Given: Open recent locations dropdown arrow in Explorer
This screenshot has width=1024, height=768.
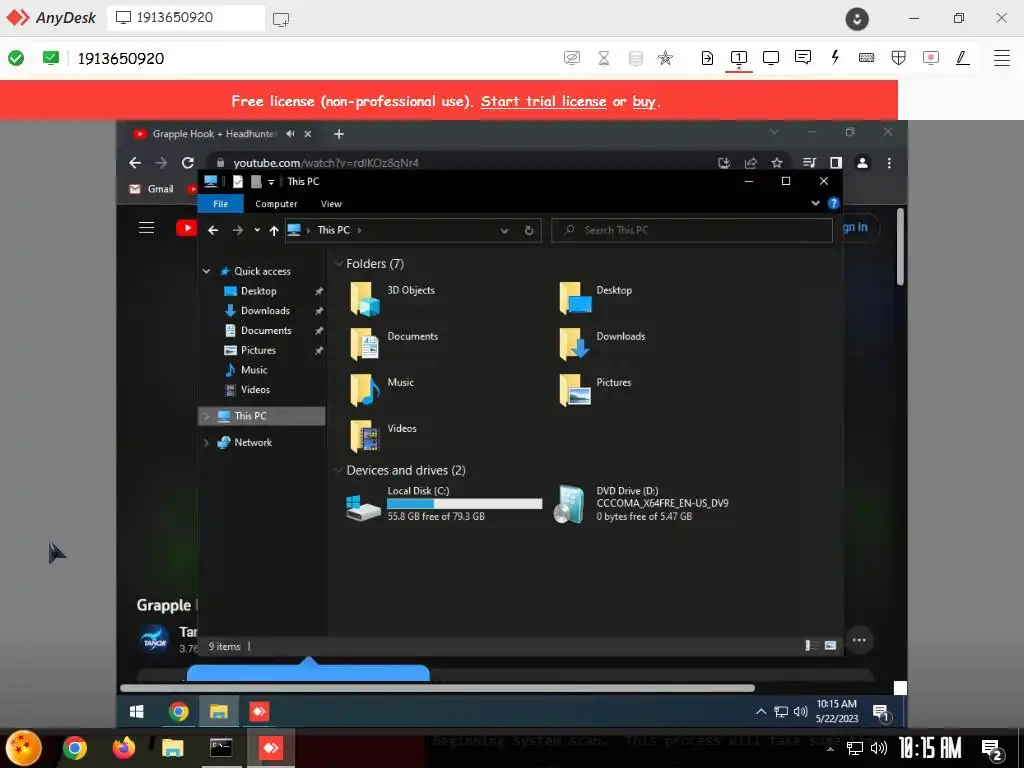Looking at the screenshot, I should [x=257, y=230].
